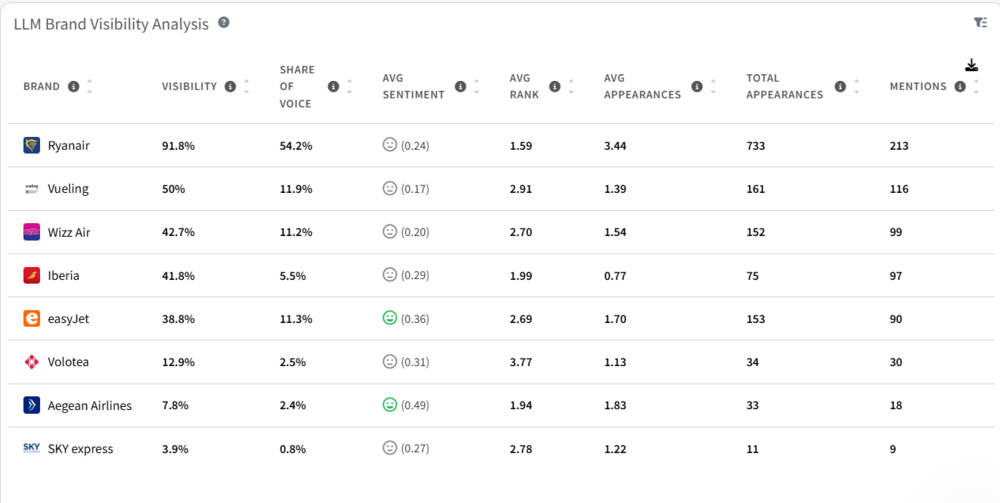Image resolution: width=1000 pixels, height=503 pixels.
Task: Select the easyJet brand name
Action: pos(68,319)
